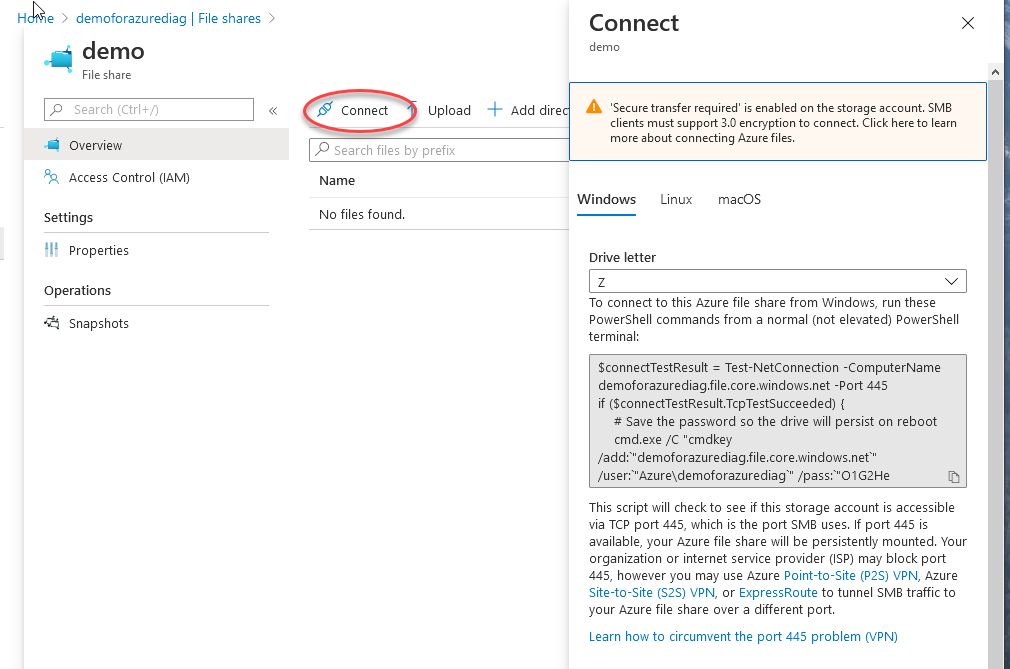Screen dimensions: 1010x669
Task: Click the Connect plug icon
Action: tap(325, 110)
